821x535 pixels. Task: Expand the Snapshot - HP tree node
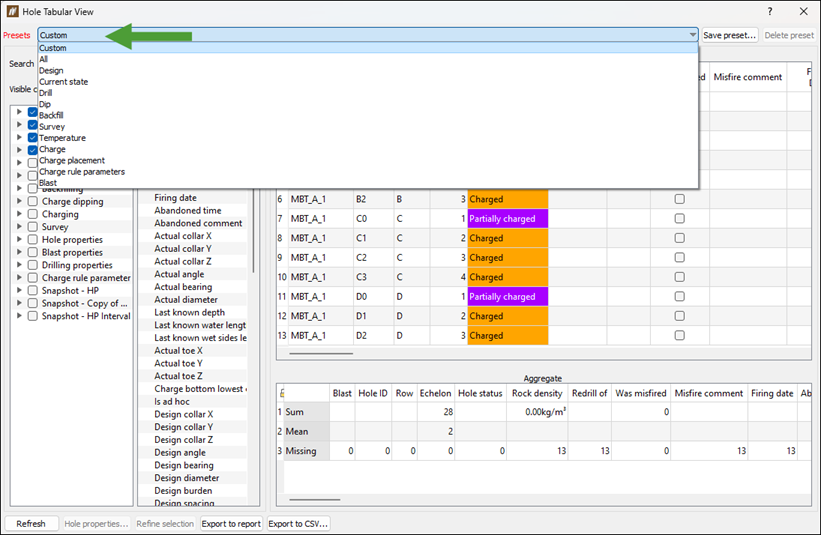point(19,291)
